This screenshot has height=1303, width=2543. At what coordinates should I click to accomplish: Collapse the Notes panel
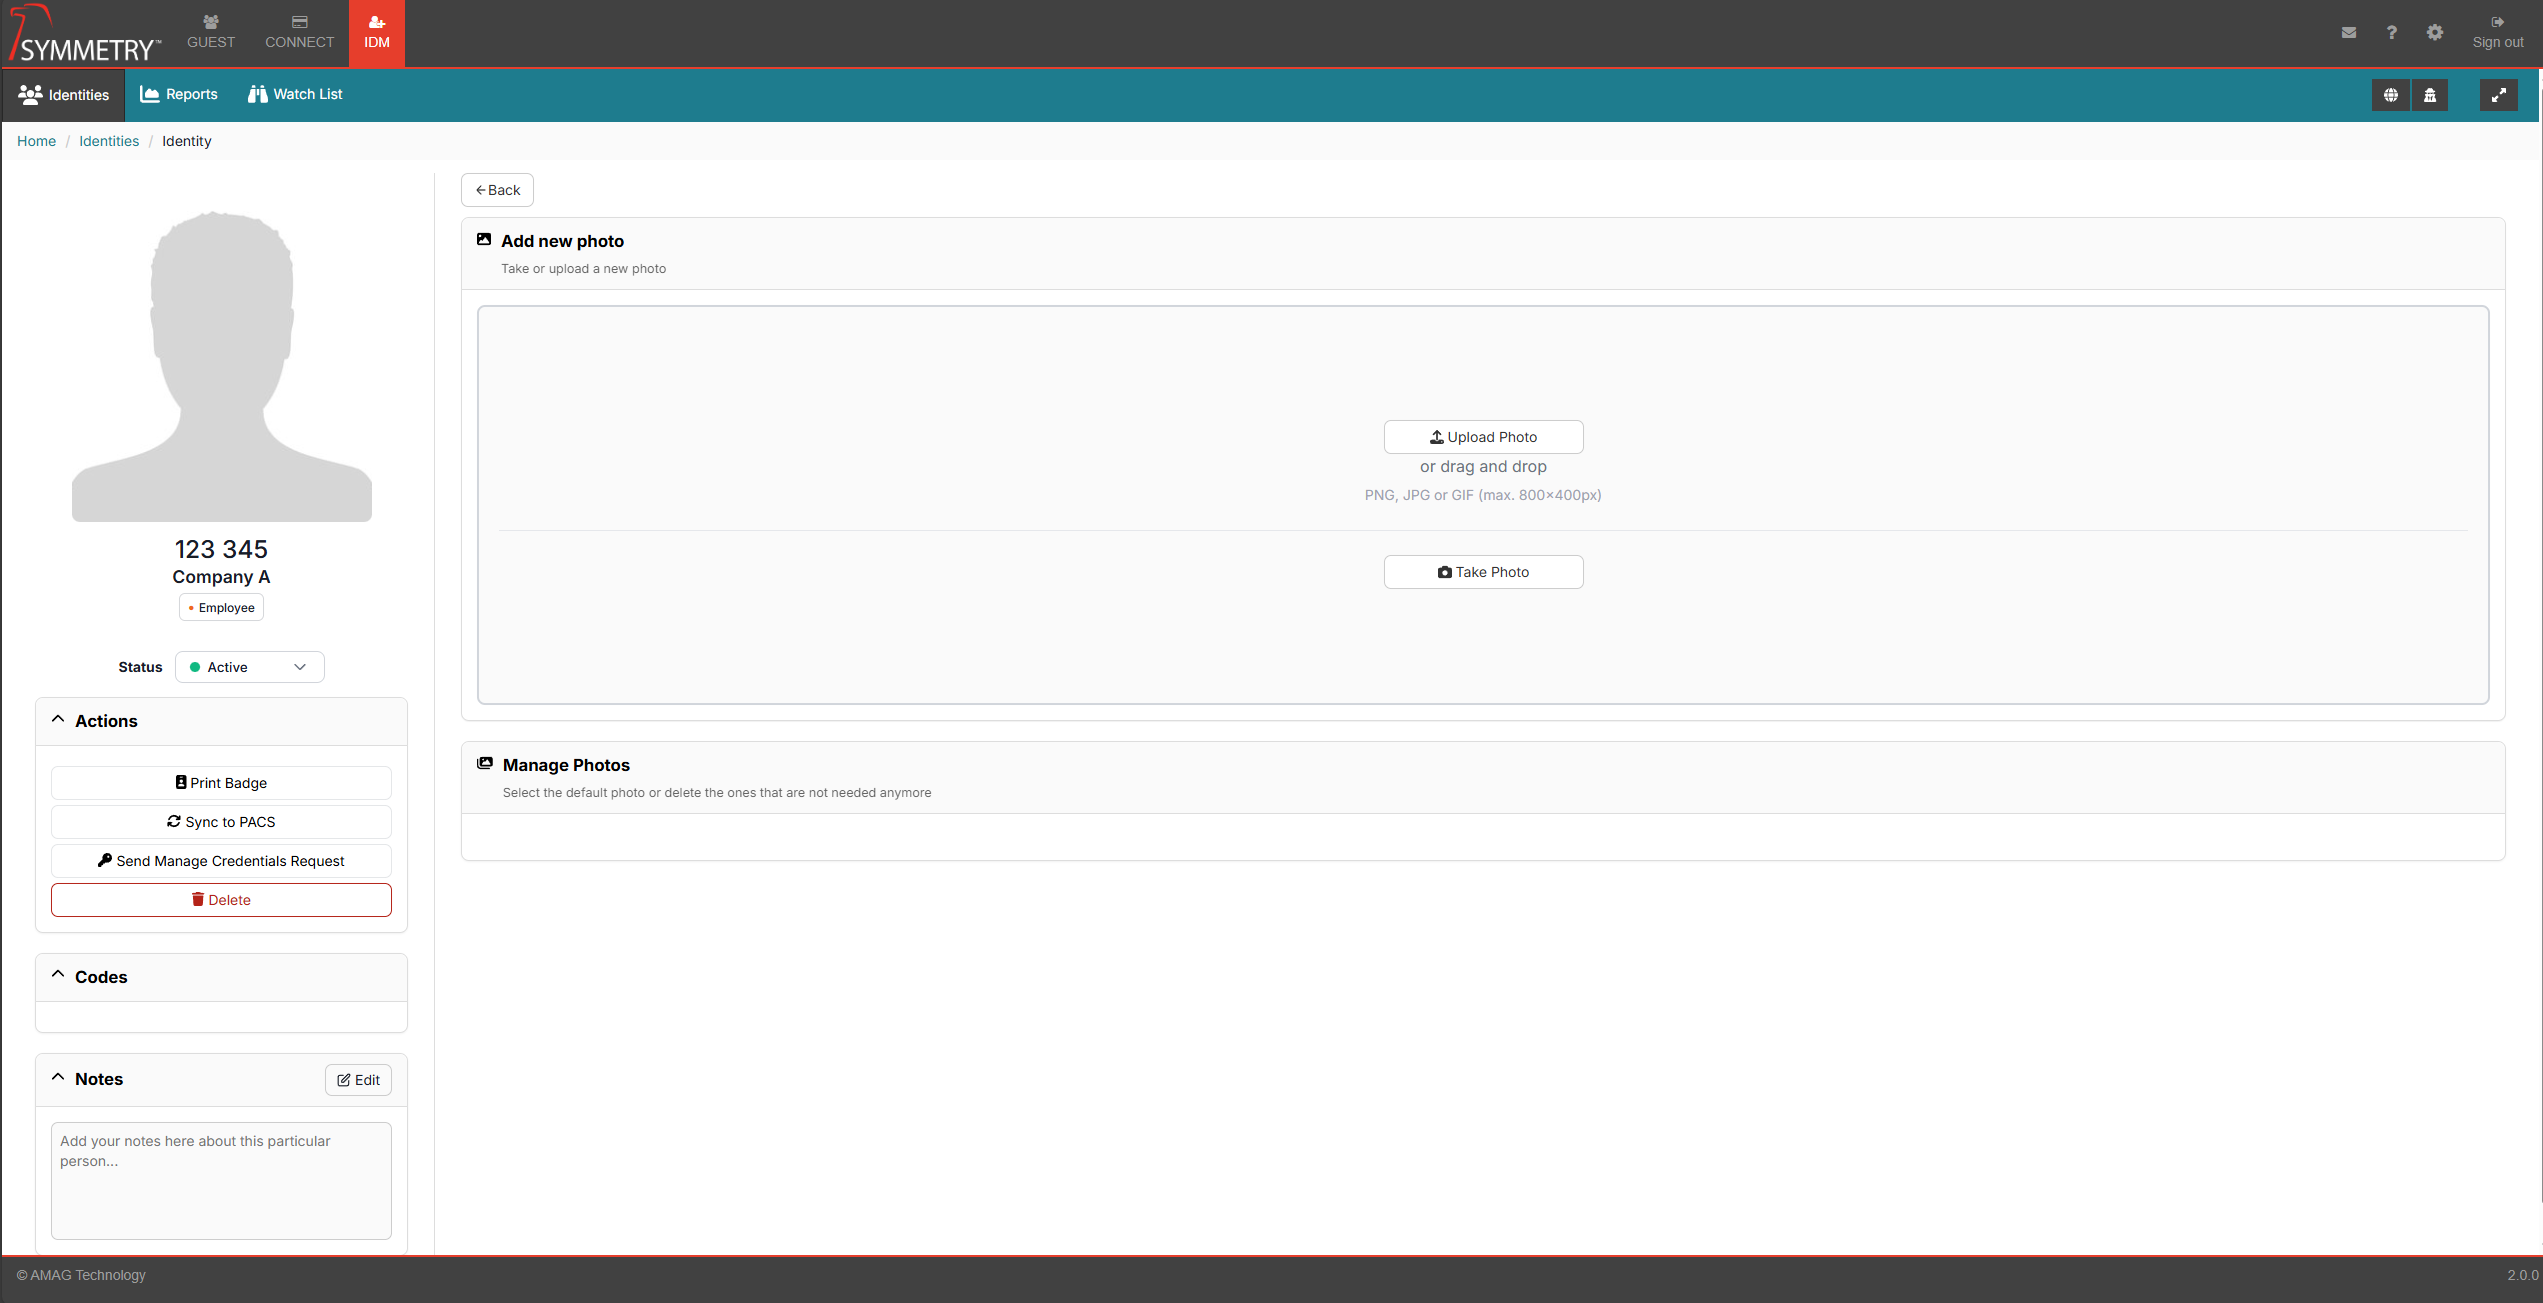(58, 1078)
